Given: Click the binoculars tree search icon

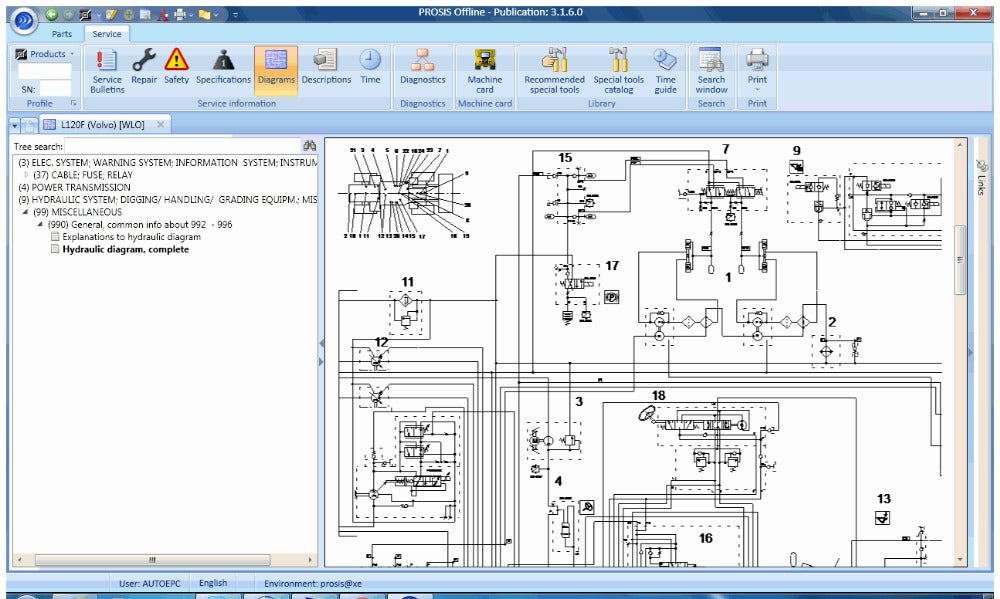Looking at the screenshot, I should pyautogui.click(x=310, y=146).
